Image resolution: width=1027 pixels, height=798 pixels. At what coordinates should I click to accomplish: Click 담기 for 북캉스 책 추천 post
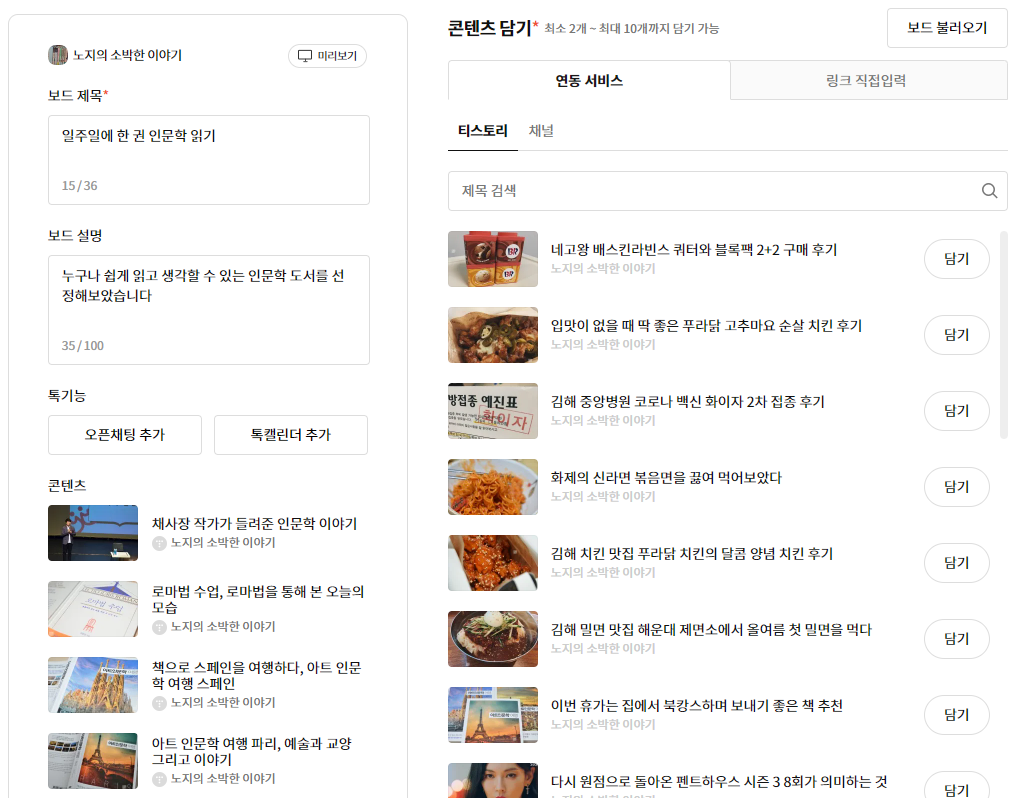pyautogui.click(x=956, y=715)
